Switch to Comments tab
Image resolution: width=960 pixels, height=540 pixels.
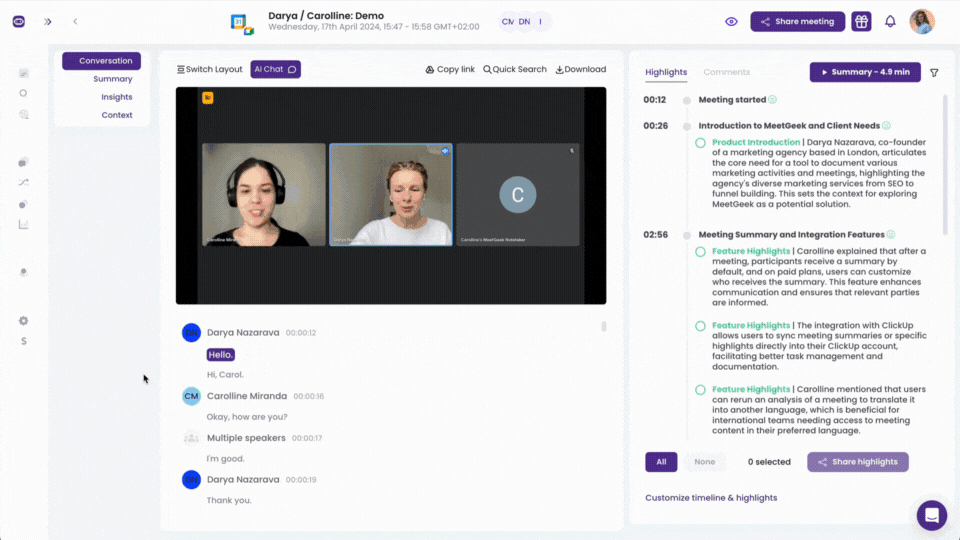[x=726, y=72]
